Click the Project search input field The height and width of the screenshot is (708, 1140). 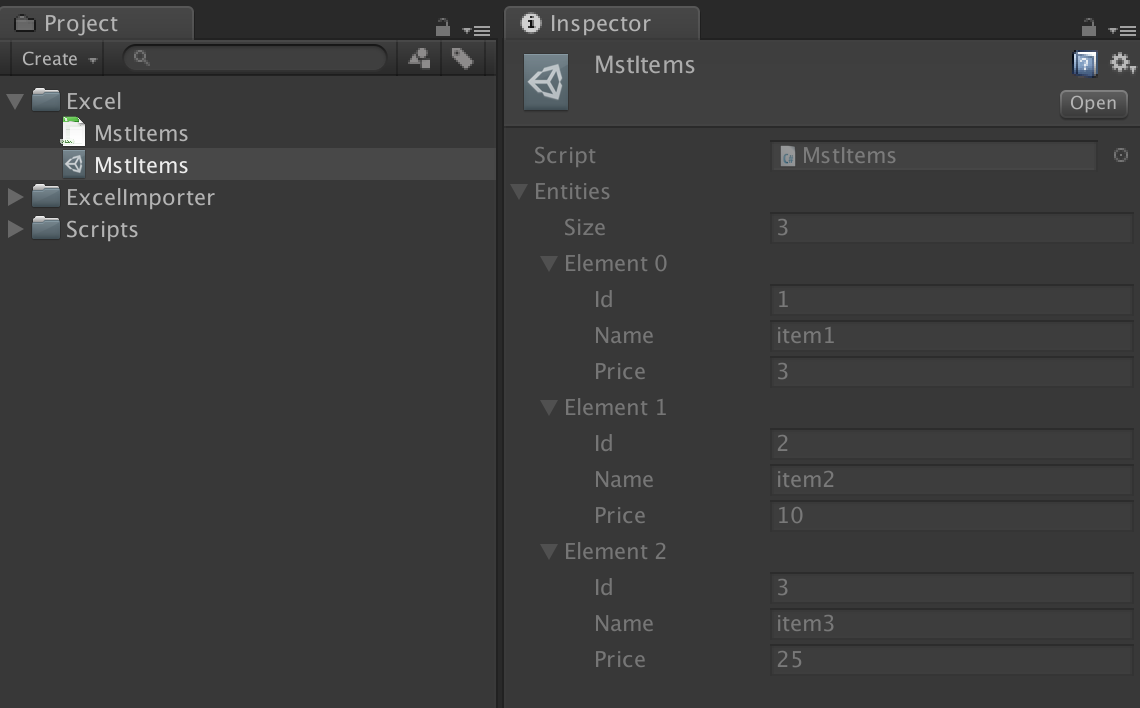point(255,58)
